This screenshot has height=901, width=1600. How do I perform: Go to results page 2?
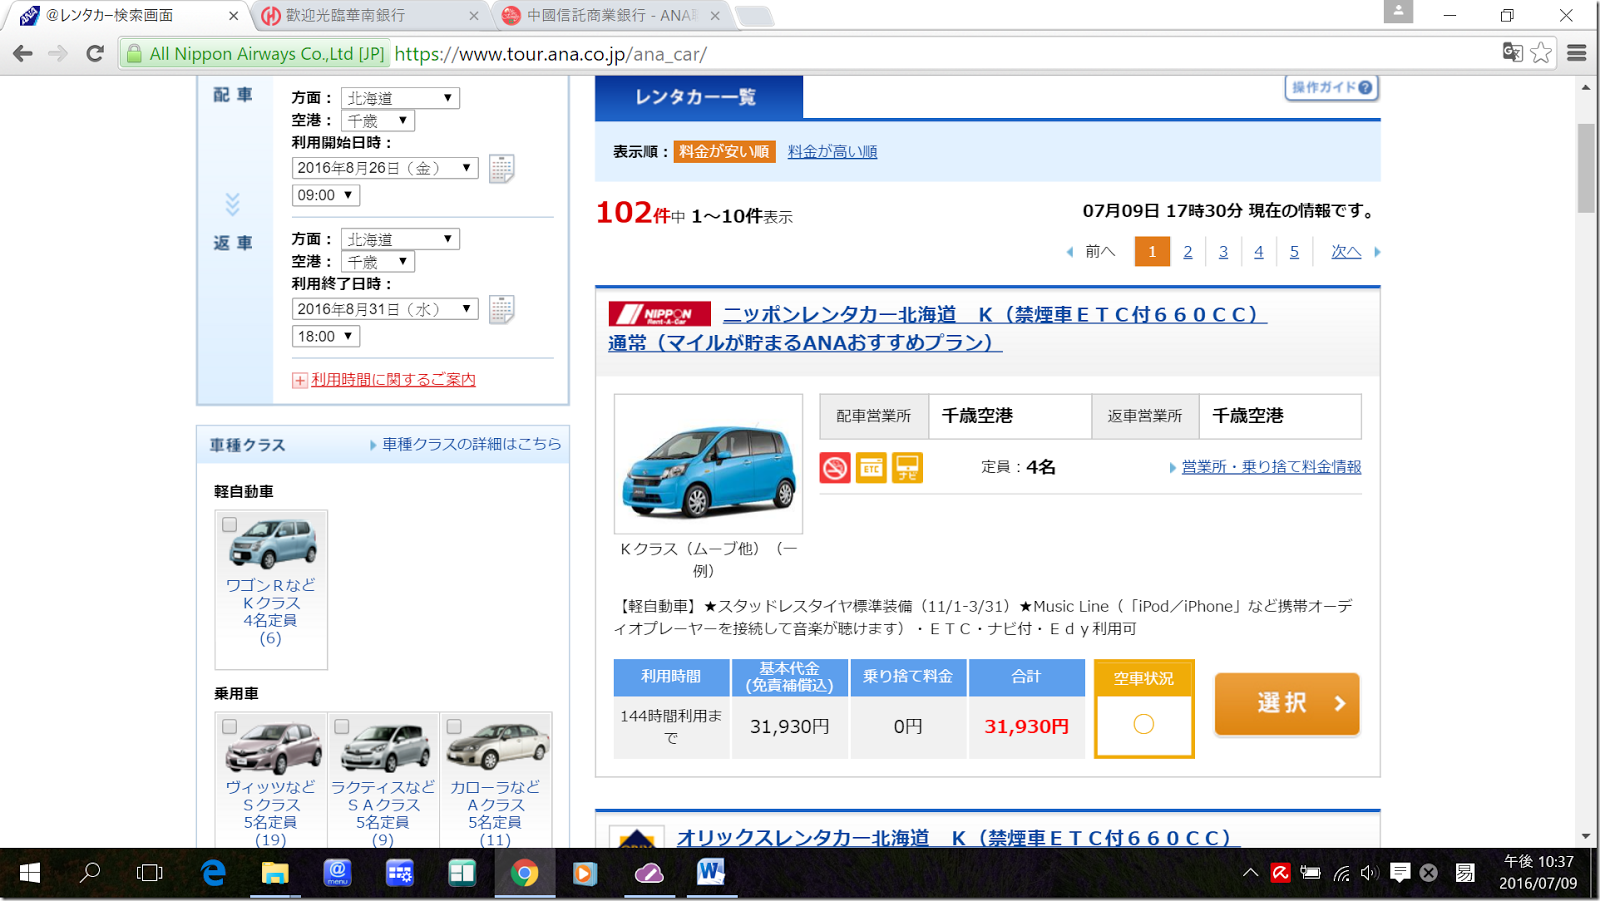1188,252
